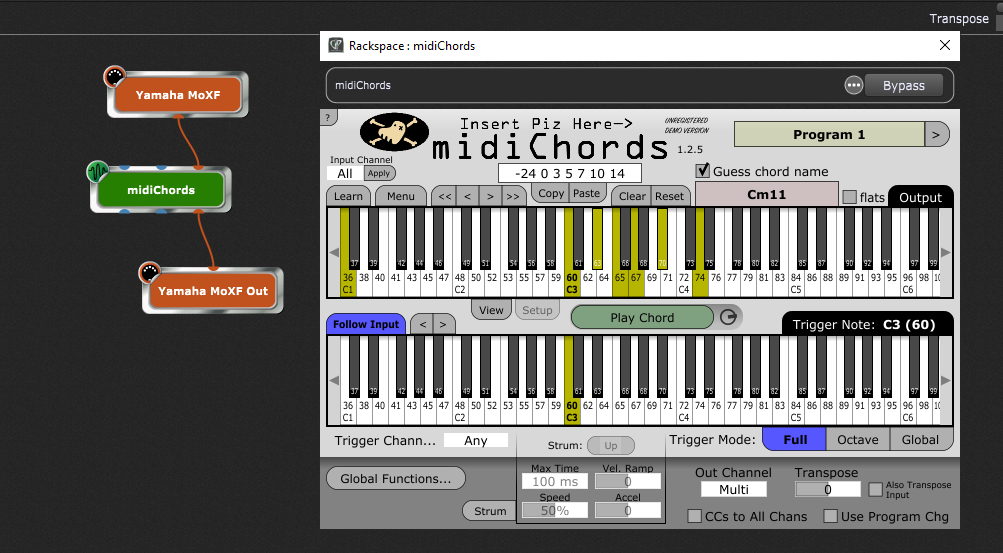The width and height of the screenshot is (1003, 553).
Task: Adjust the Vel. Ramp slider
Action: click(628, 481)
